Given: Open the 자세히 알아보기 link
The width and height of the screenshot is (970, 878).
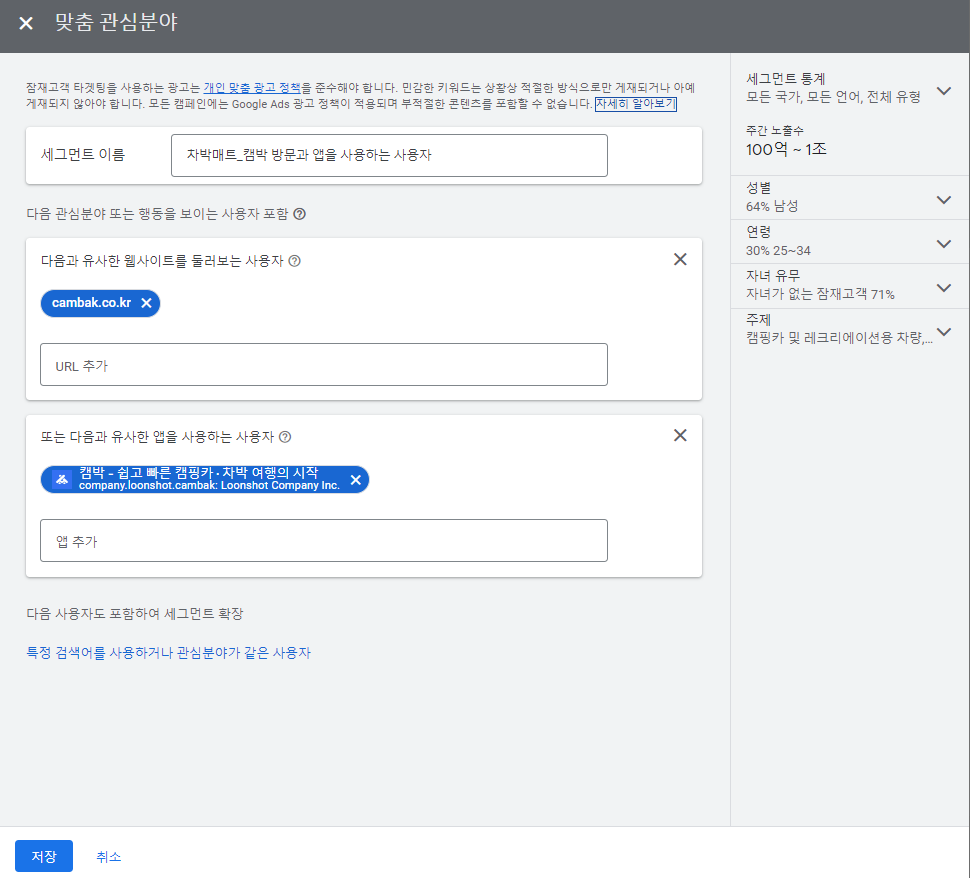Looking at the screenshot, I should click(635, 104).
